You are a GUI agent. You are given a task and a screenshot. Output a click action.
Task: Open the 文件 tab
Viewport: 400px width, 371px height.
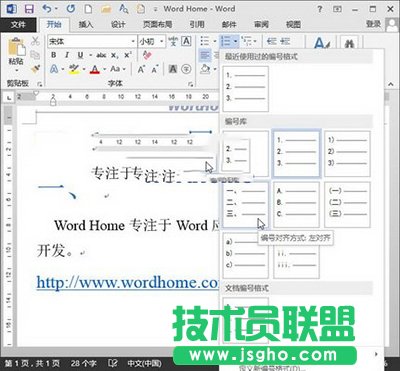18,24
